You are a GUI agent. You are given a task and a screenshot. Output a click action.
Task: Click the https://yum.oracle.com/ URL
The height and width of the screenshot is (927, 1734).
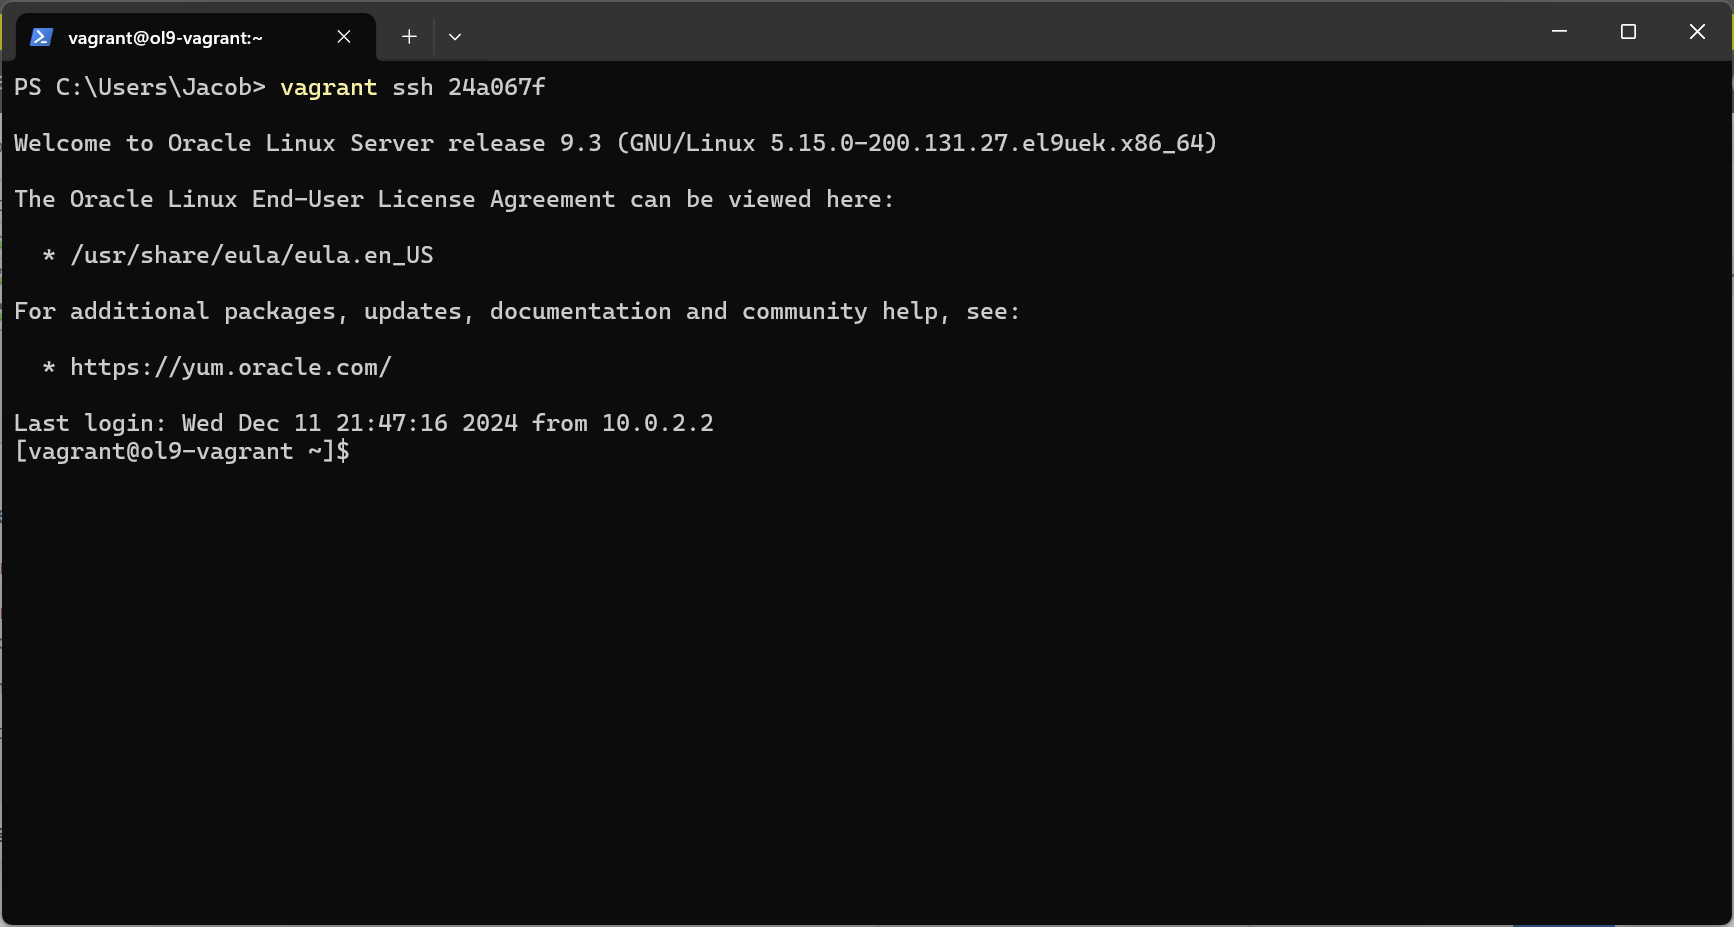click(230, 368)
